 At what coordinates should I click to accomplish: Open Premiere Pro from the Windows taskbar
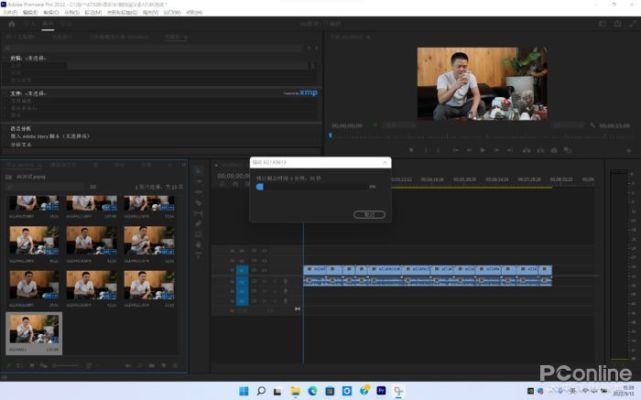[381, 389]
